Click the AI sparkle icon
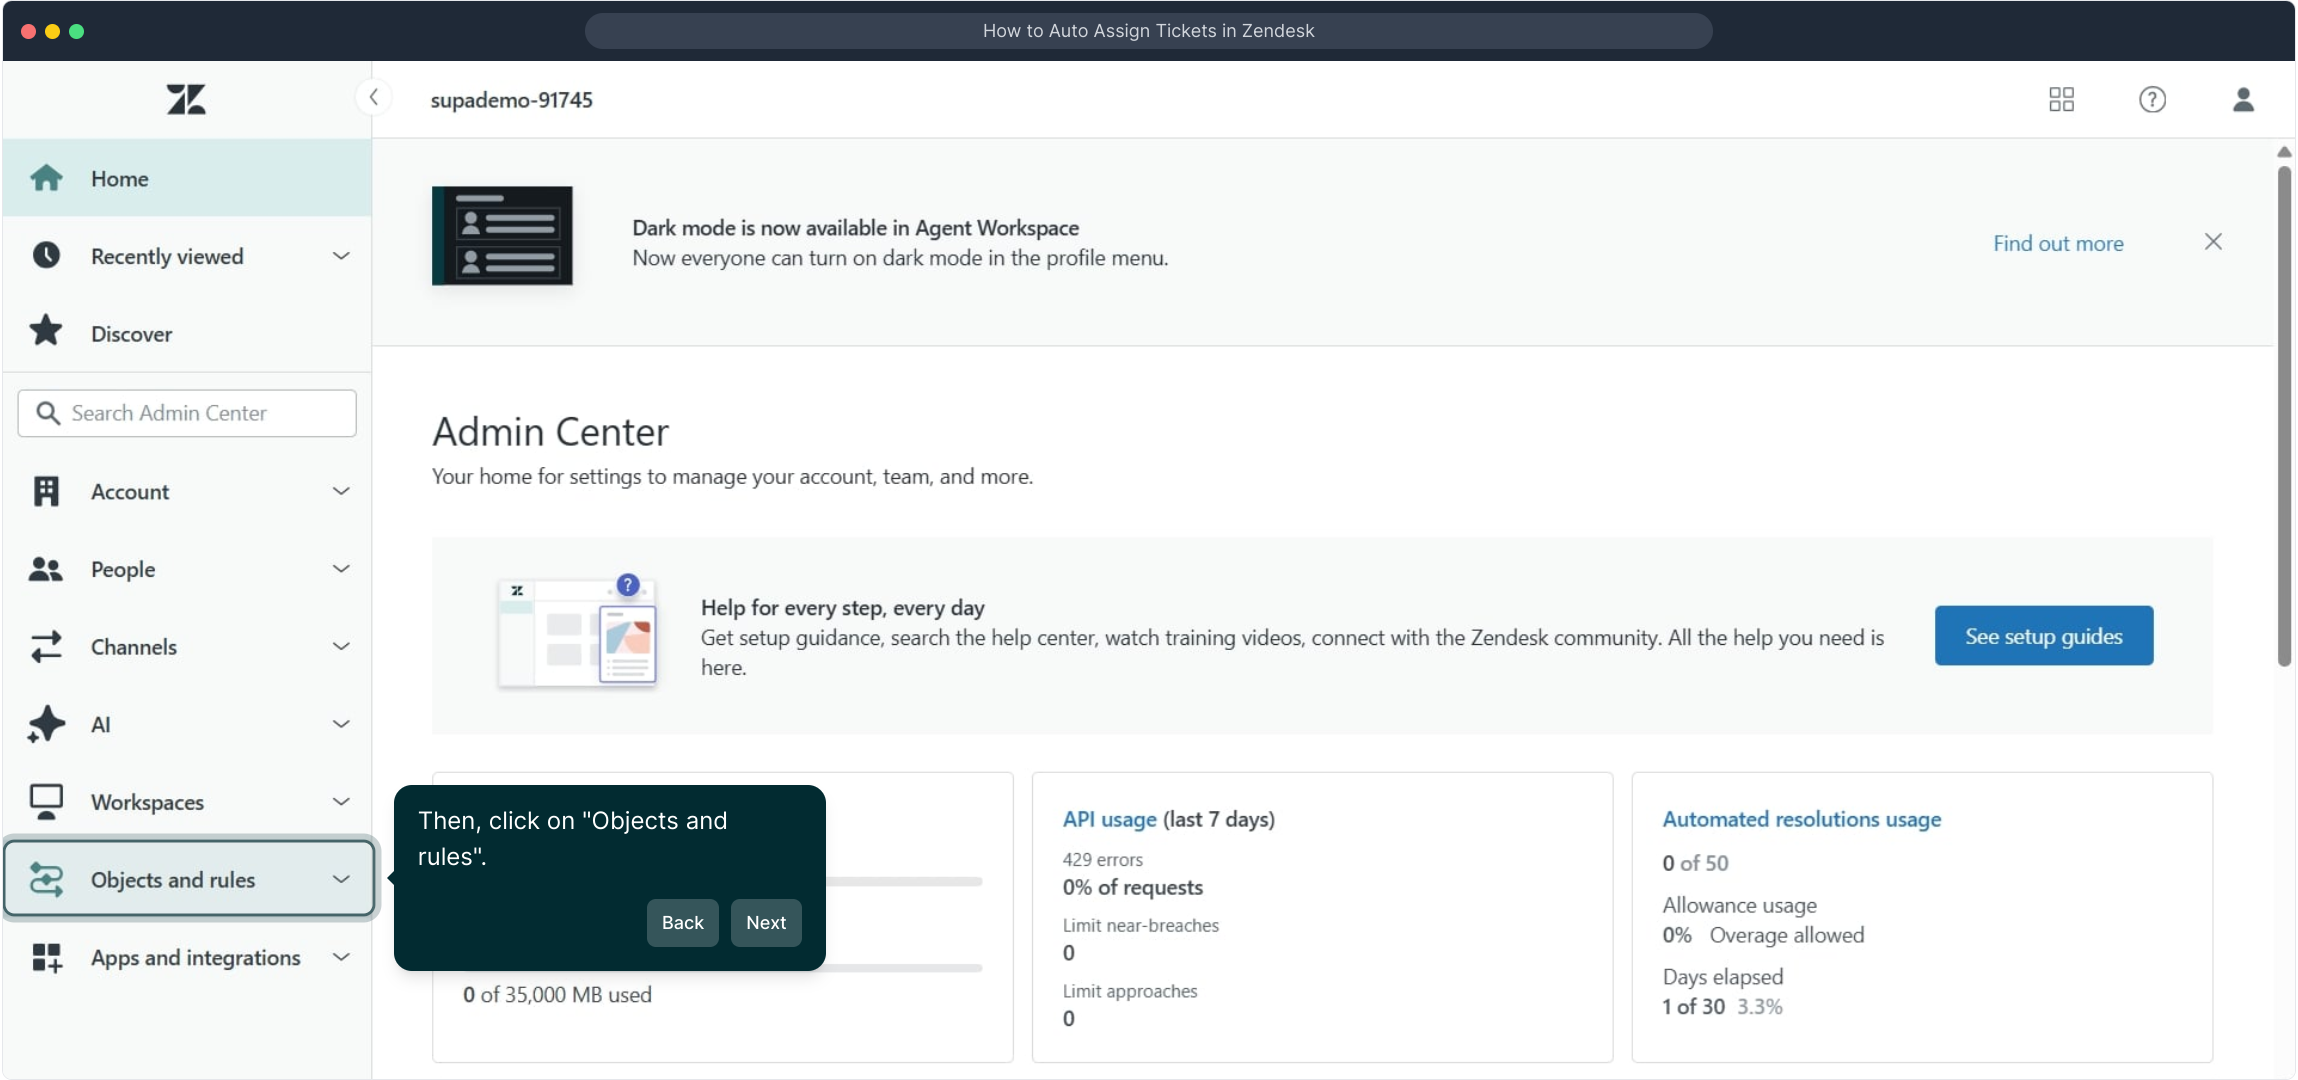This screenshot has height=1080, width=2298. pos(46,724)
